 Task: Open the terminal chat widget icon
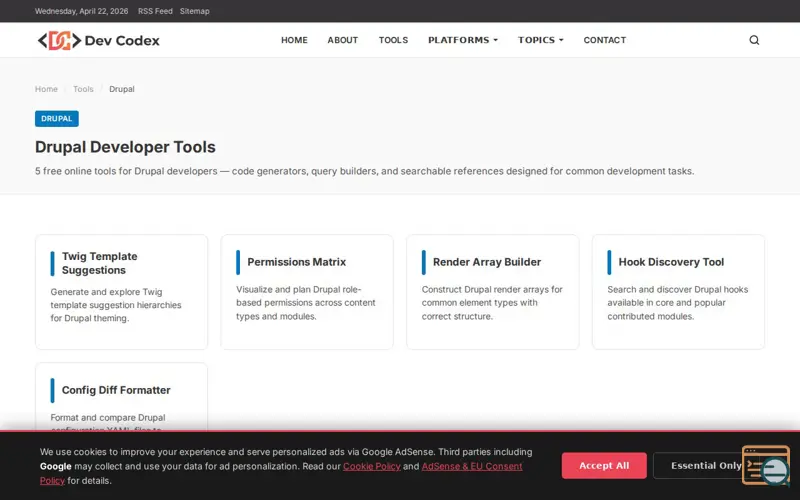click(x=766, y=465)
